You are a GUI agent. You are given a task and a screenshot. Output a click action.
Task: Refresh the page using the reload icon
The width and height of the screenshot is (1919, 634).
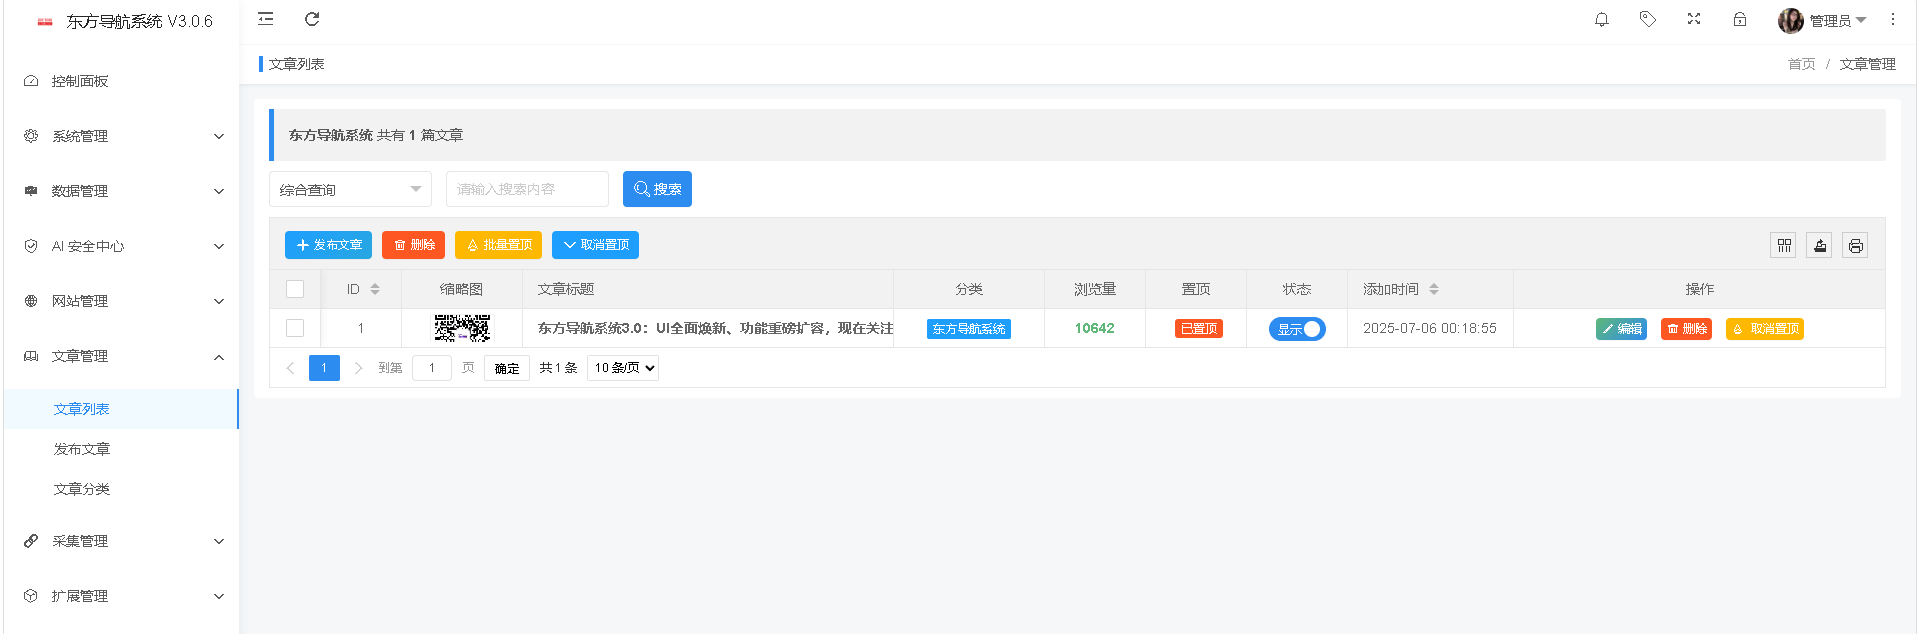[312, 19]
